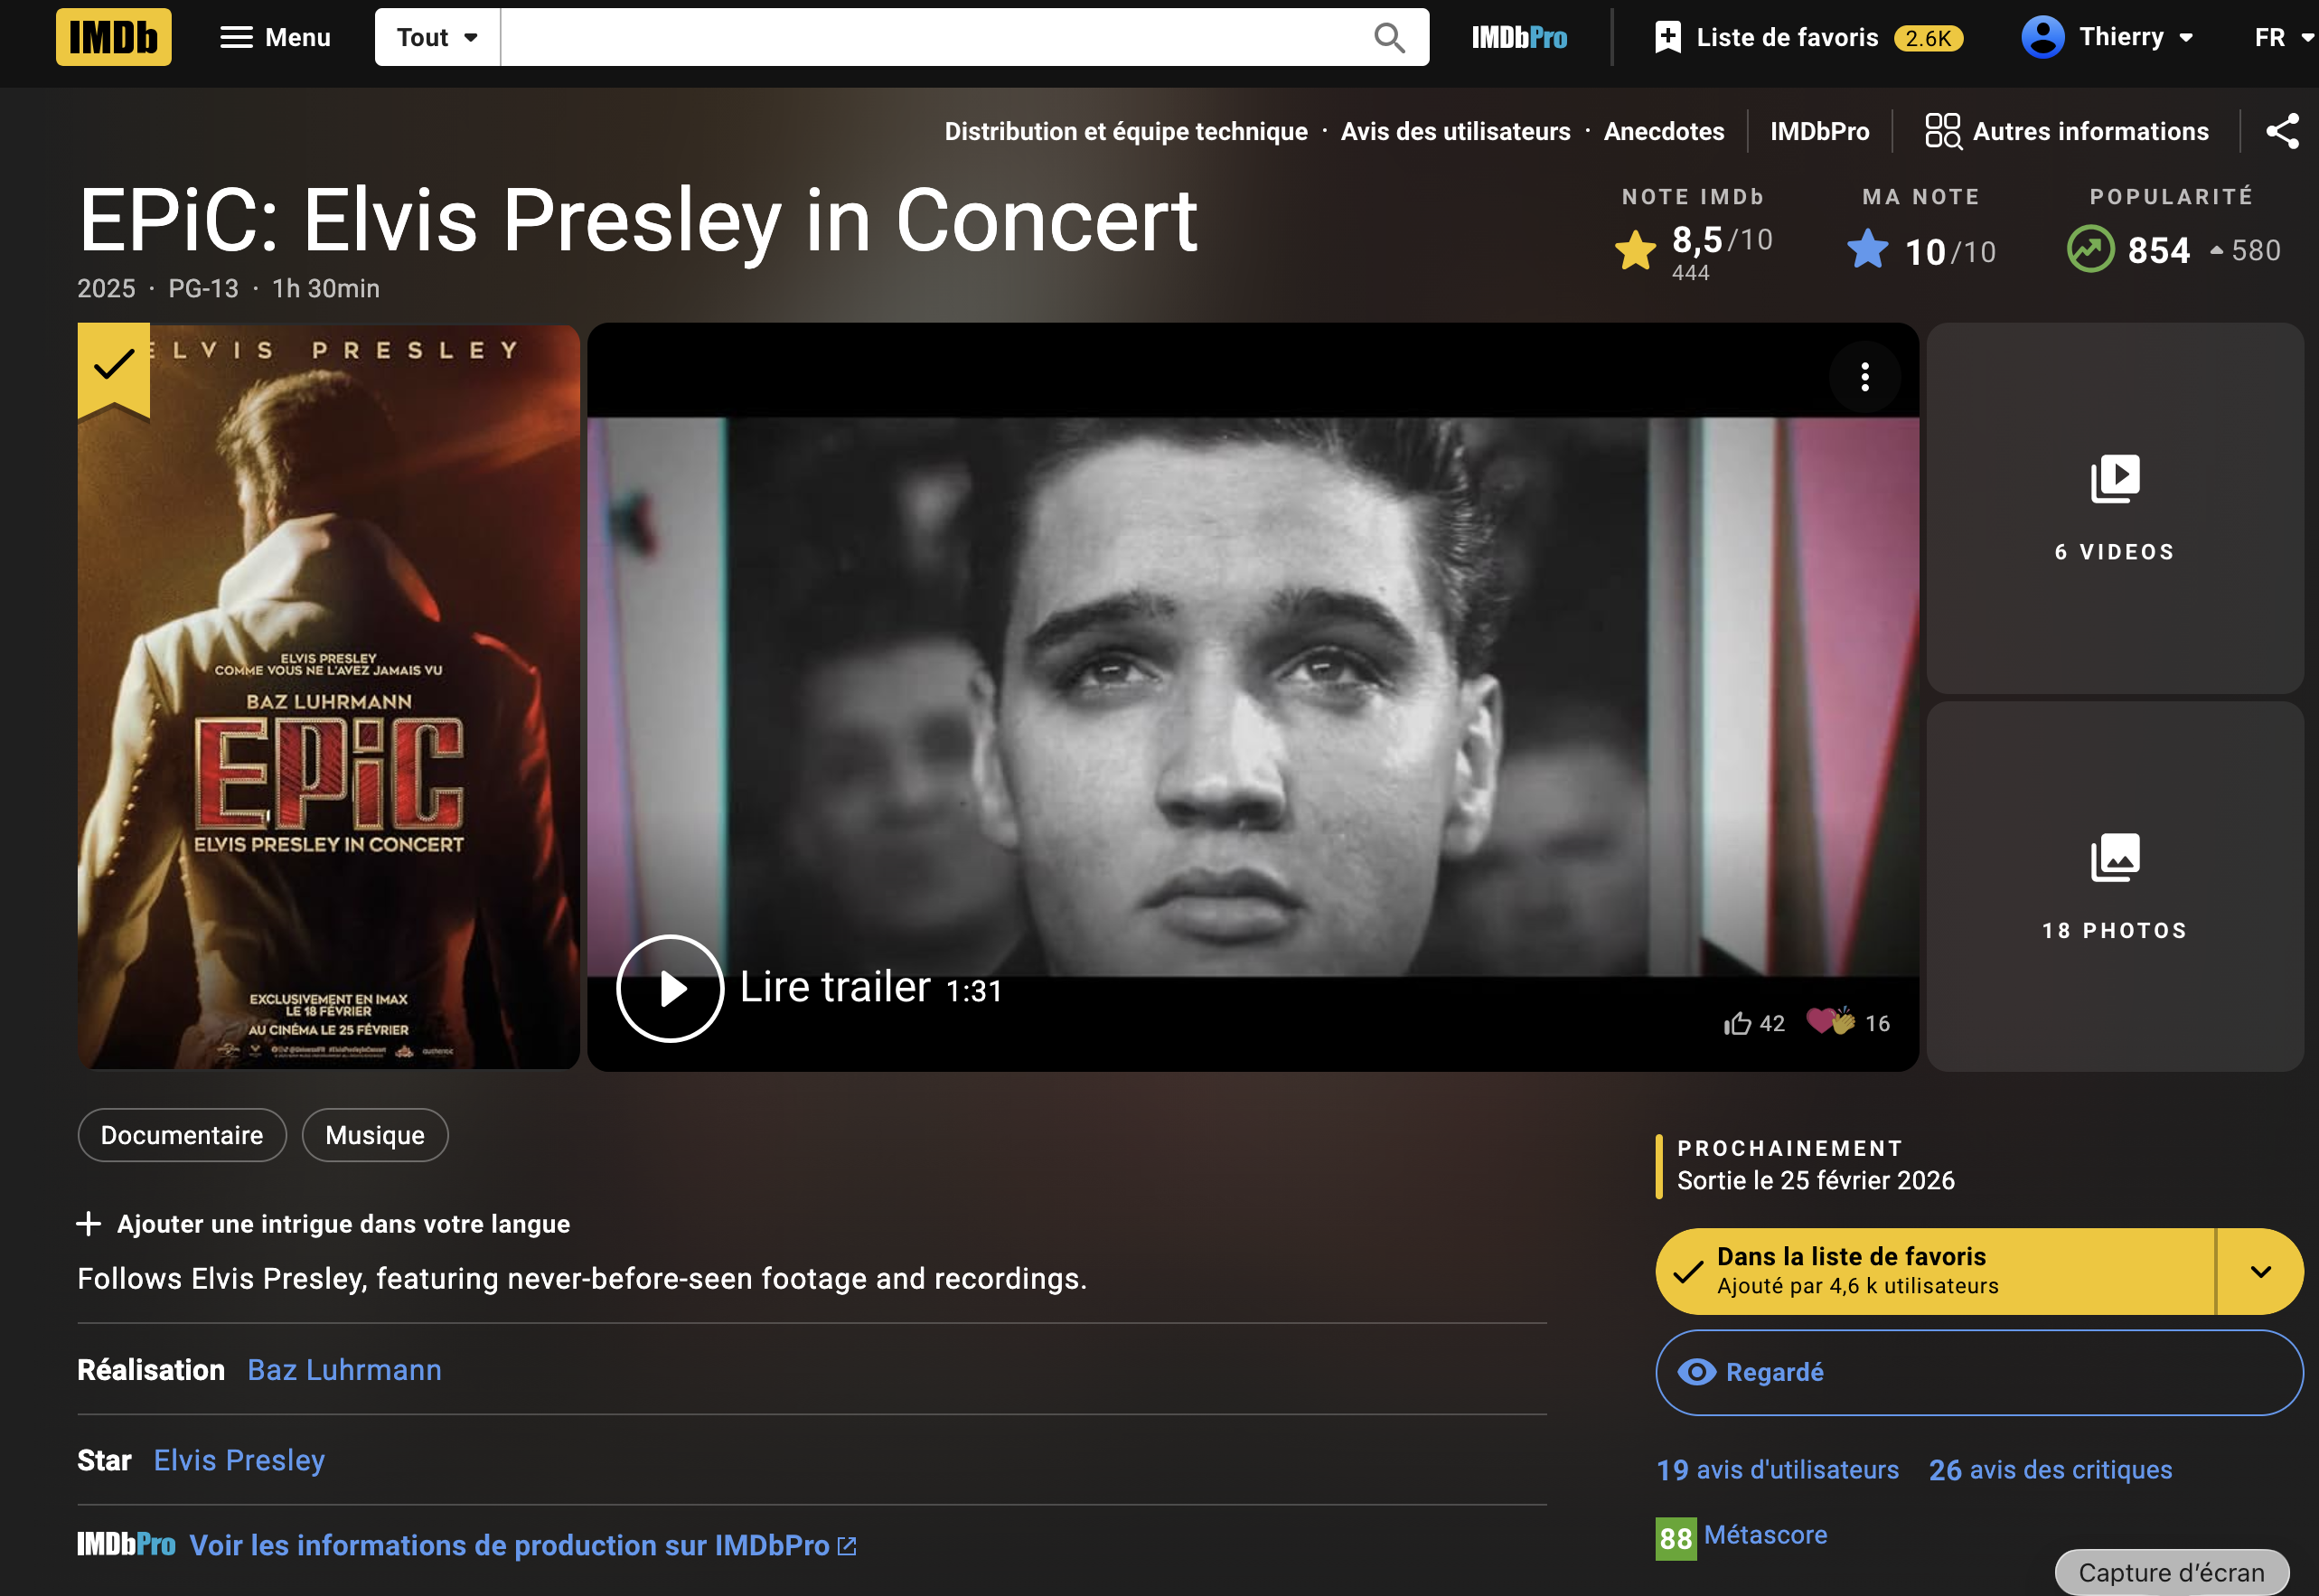Click the share icon

pyautogui.click(x=2282, y=131)
